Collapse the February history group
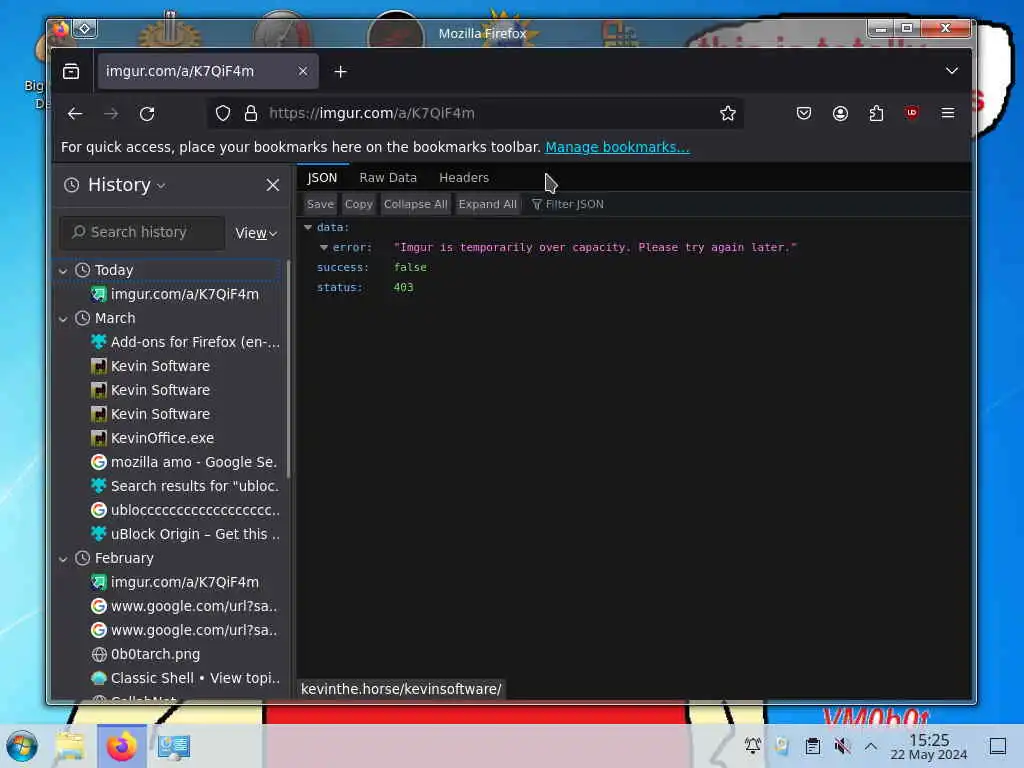 63,559
